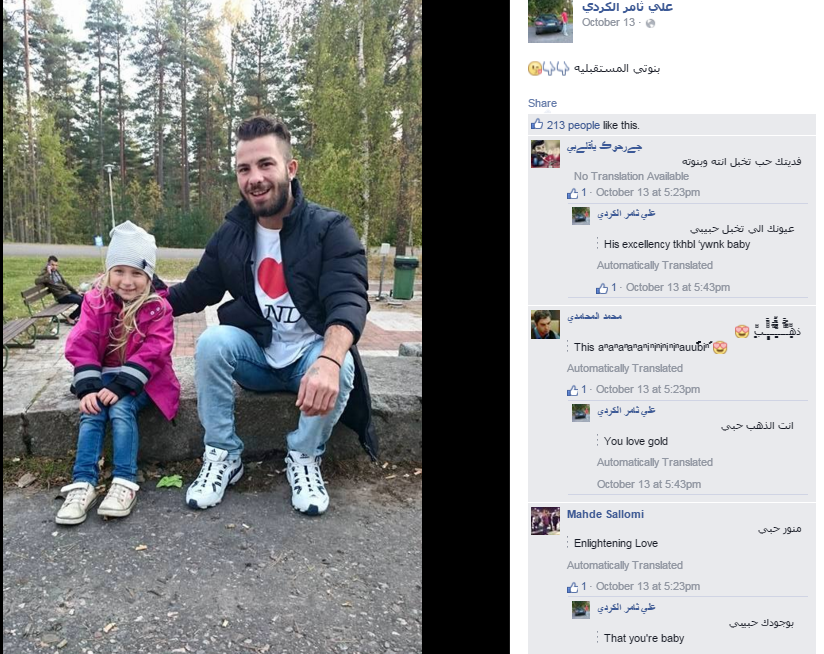Click the main photo of man and child
Image resolution: width=824 pixels, height=654 pixels.
click(212, 327)
